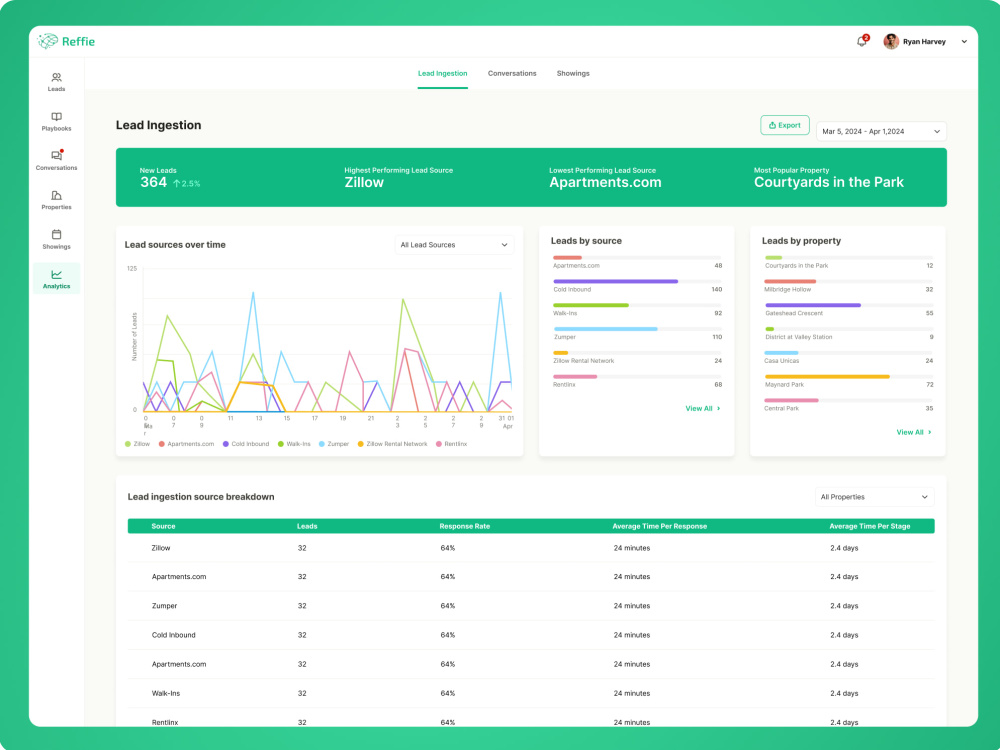This screenshot has width=1000, height=750.
Task: Click the Walk-Ins label in Leads by source
Action: coord(565,313)
